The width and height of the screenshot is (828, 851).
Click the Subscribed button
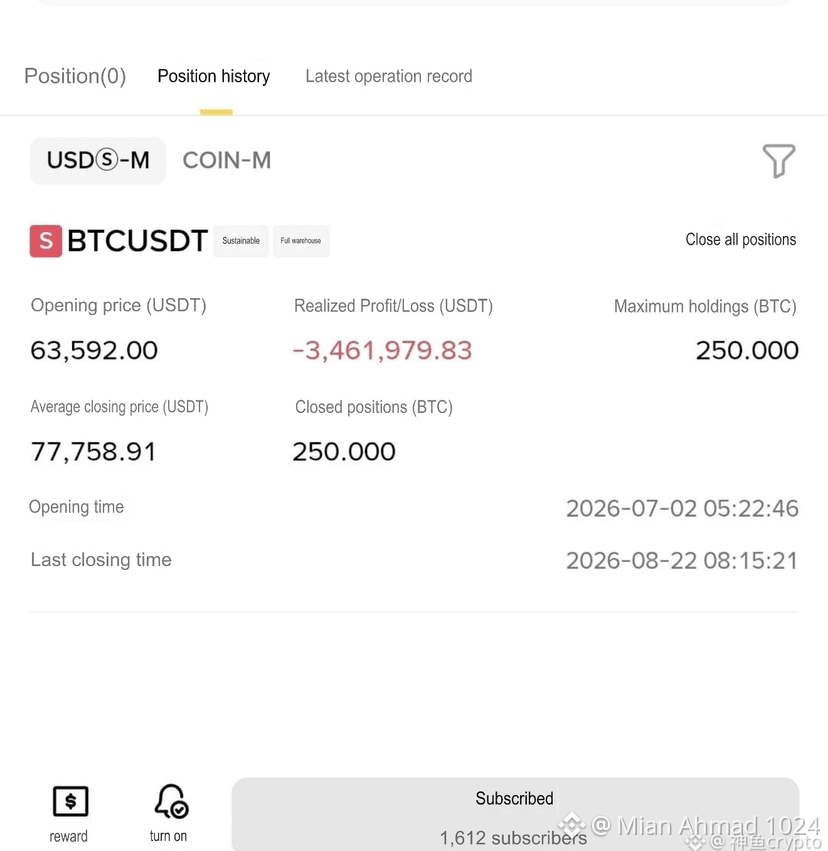click(515, 814)
